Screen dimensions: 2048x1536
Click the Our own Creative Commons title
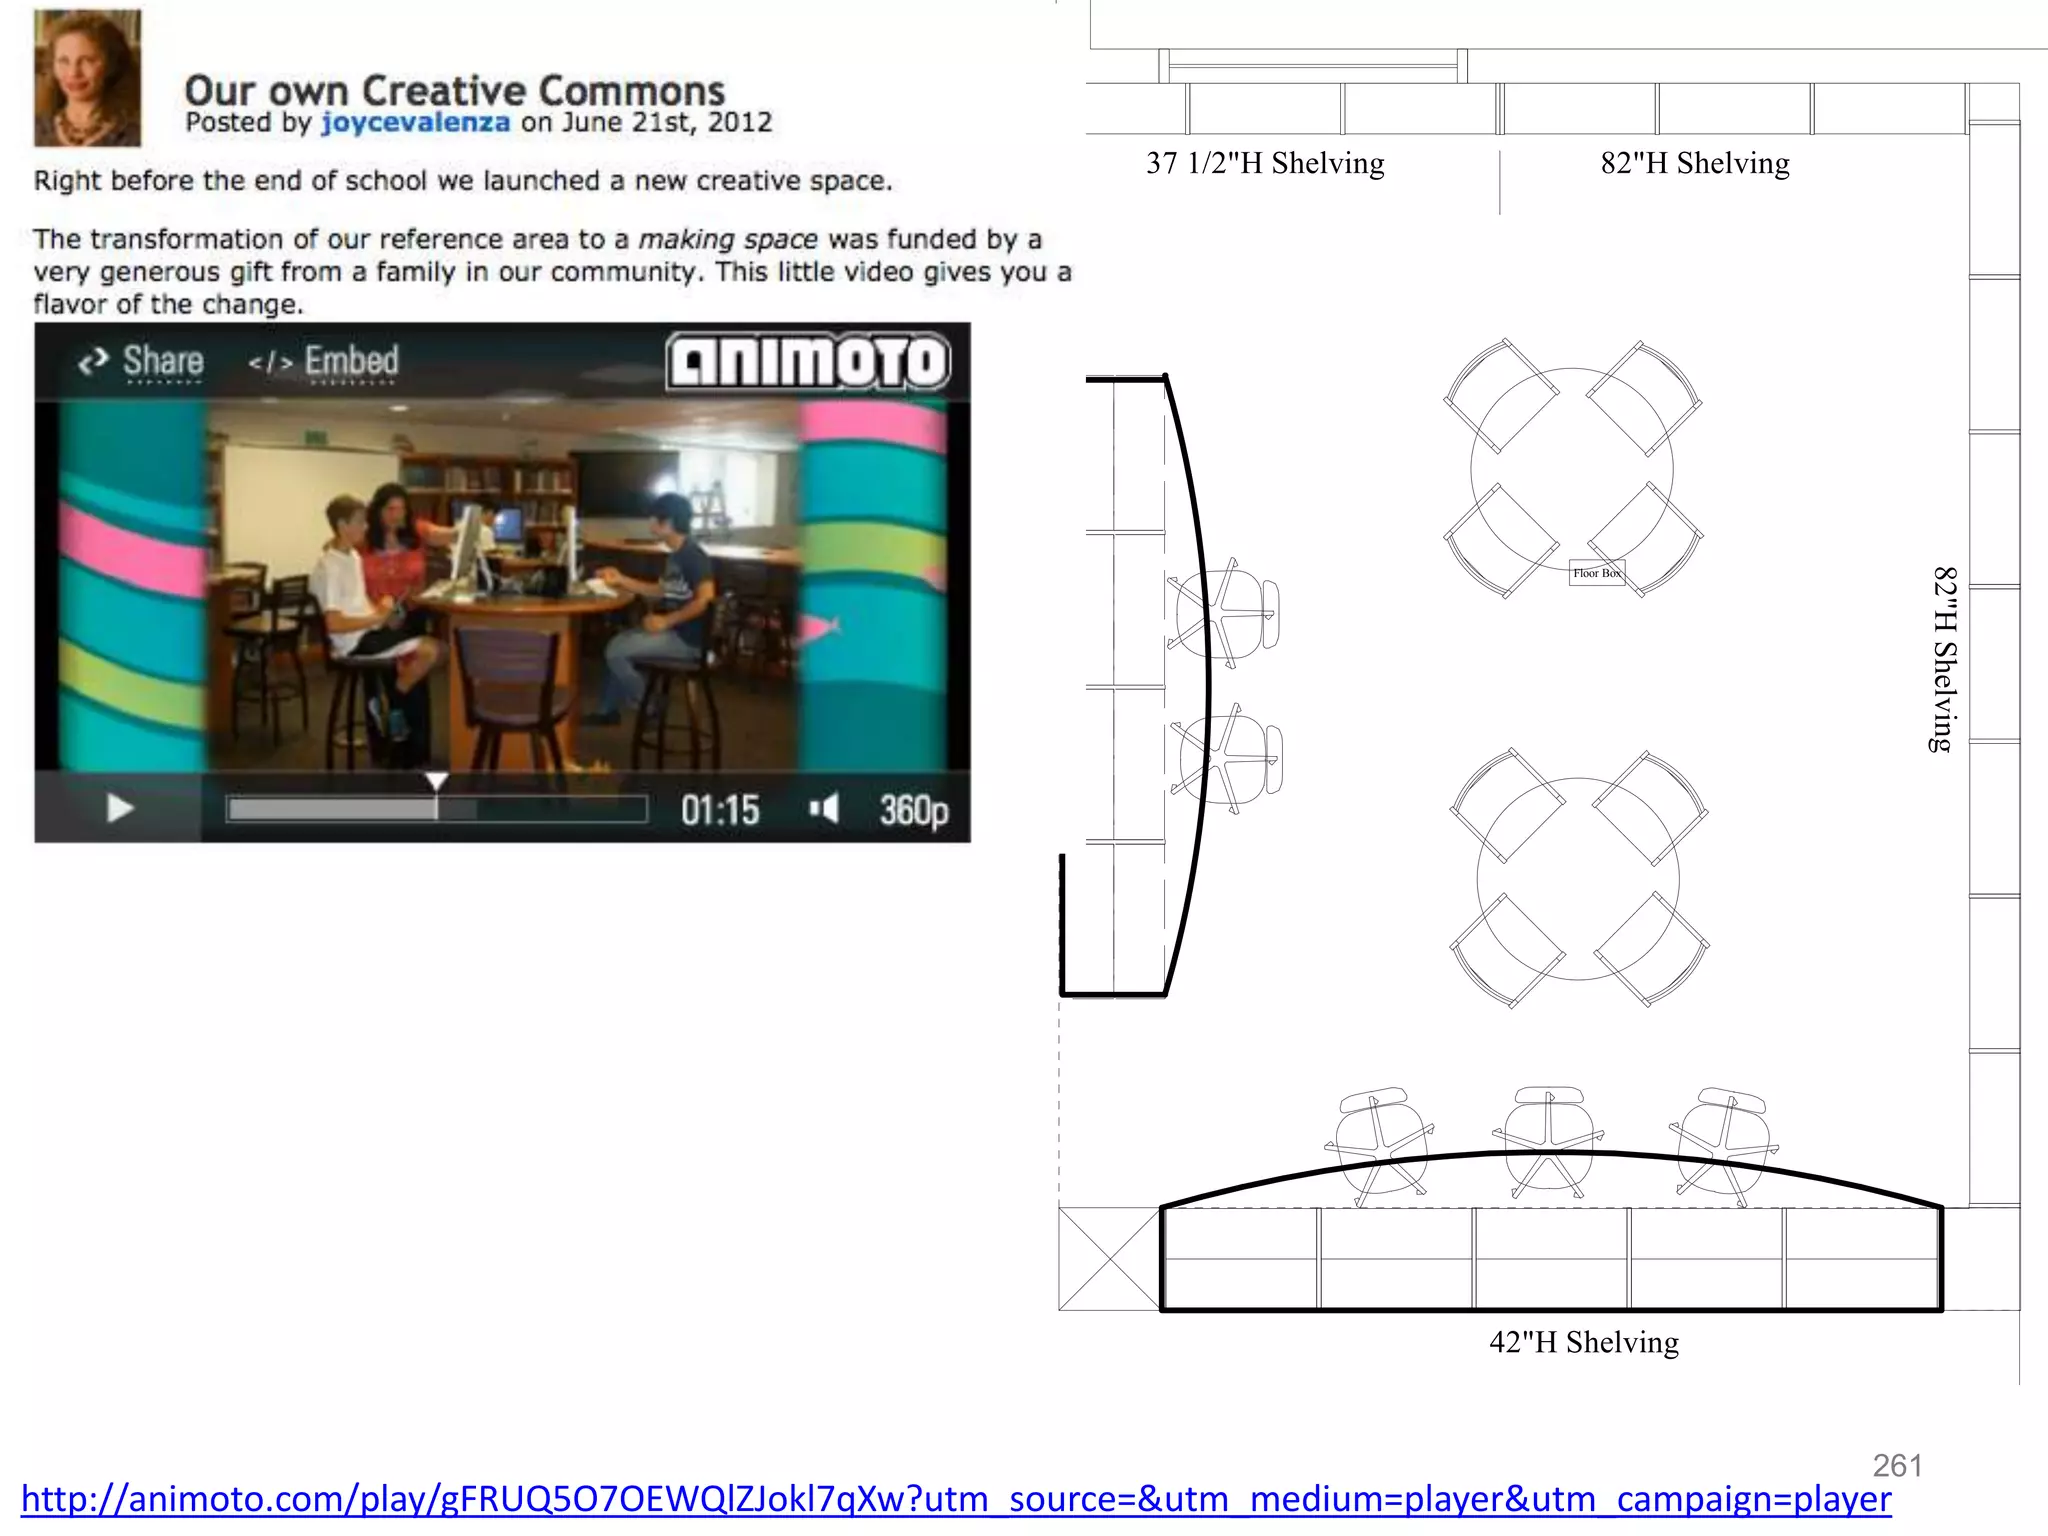(x=454, y=91)
